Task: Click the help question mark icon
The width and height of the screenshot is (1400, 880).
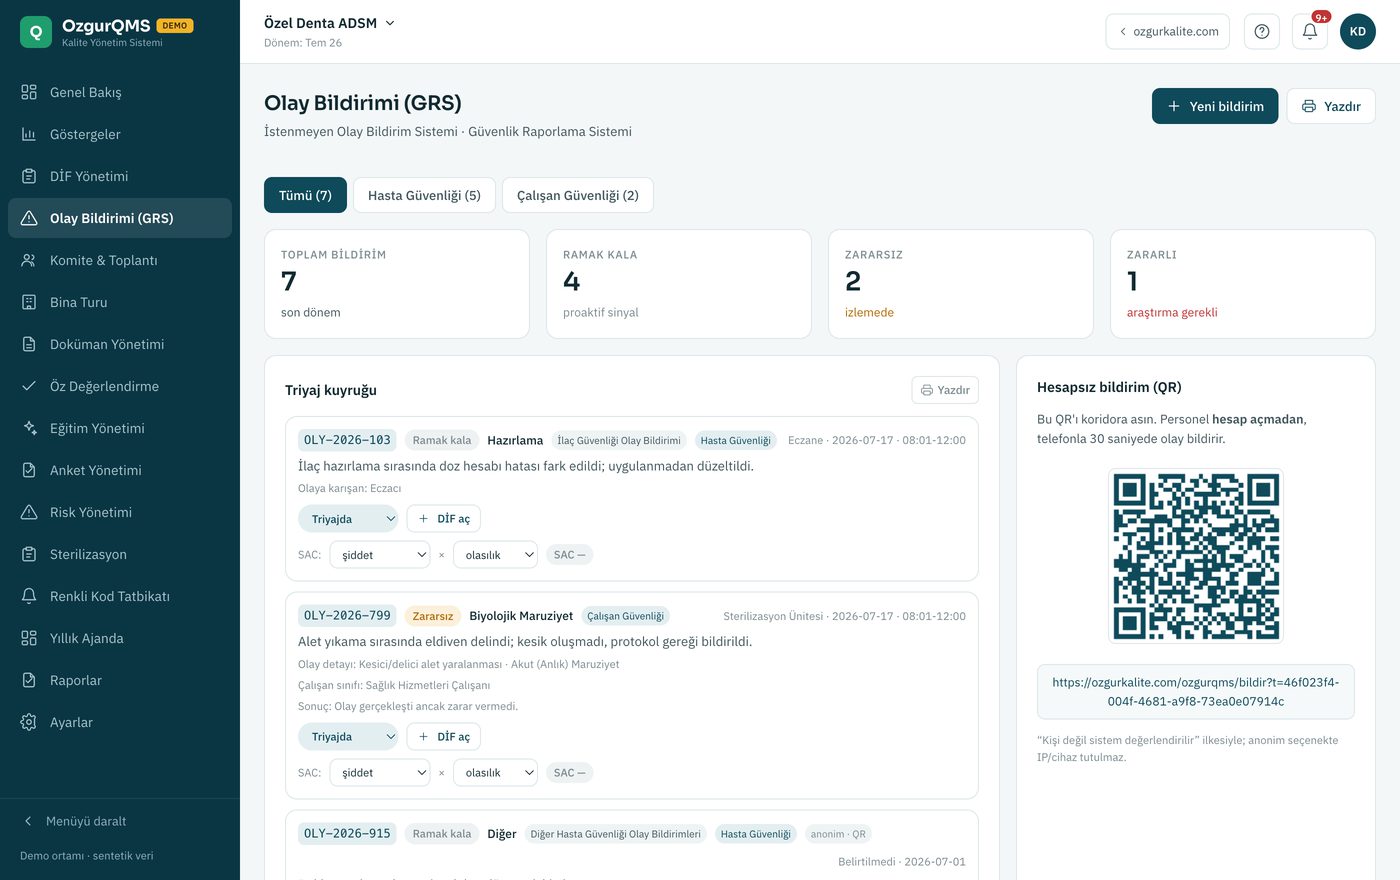Action: (1262, 31)
